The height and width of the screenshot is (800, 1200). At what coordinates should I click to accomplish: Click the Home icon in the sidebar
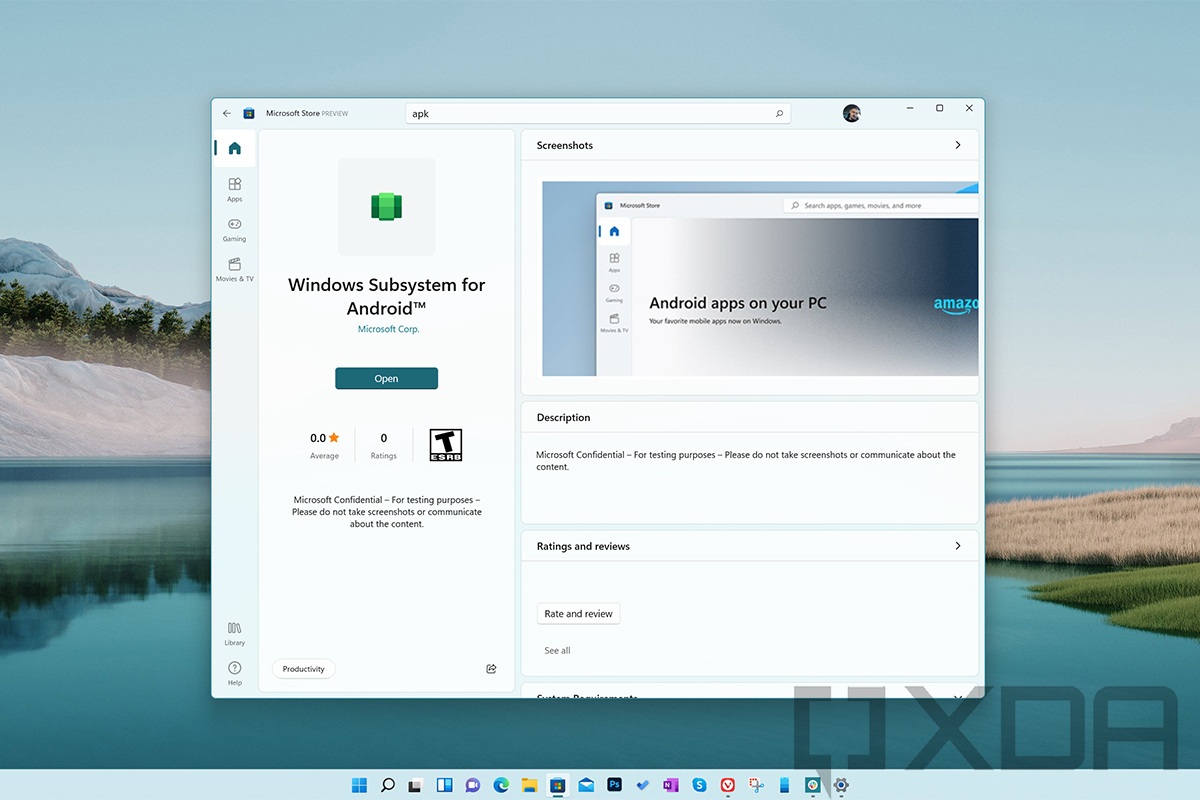(234, 147)
